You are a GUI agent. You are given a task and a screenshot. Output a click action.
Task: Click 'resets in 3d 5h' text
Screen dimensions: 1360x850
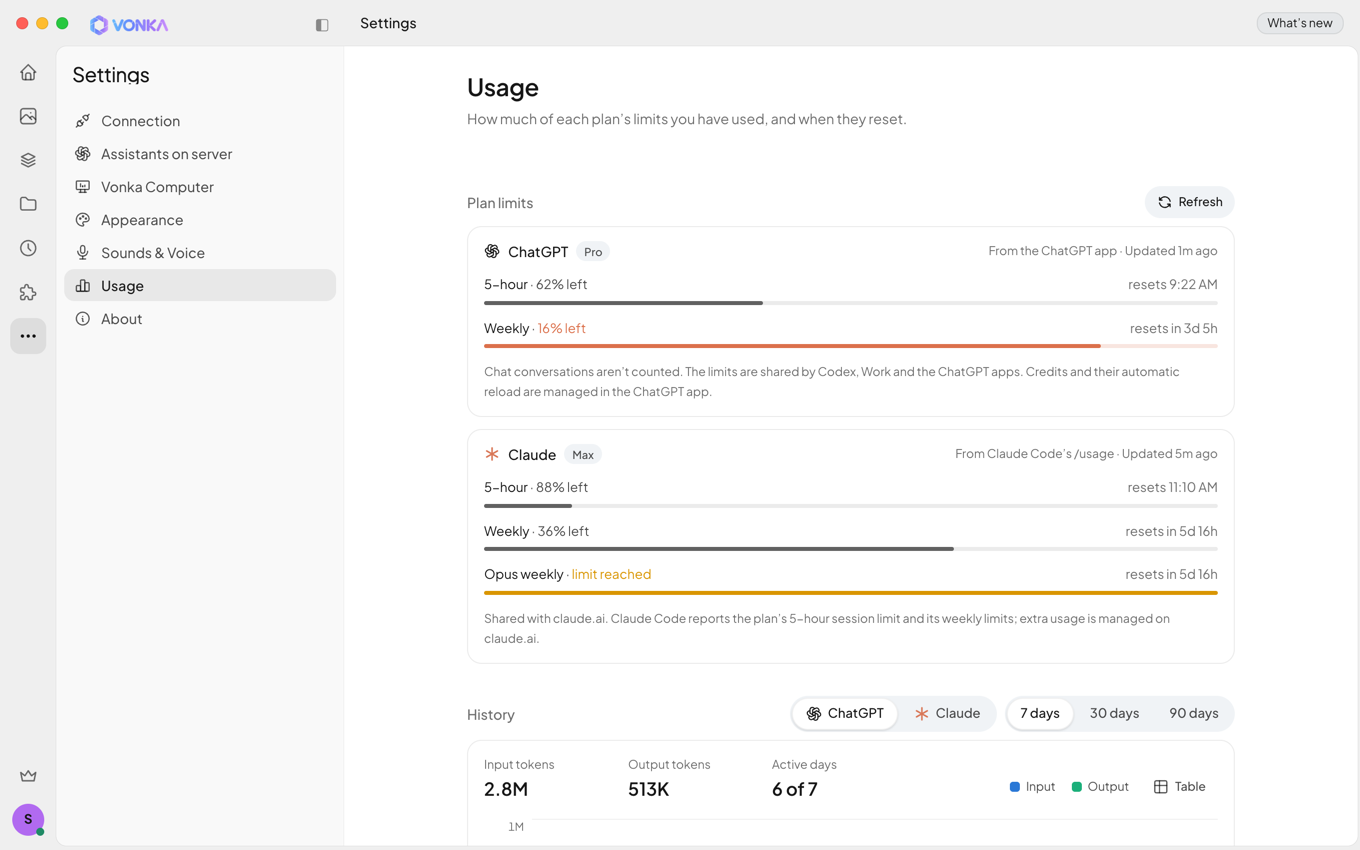click(x=1174, y=328)
